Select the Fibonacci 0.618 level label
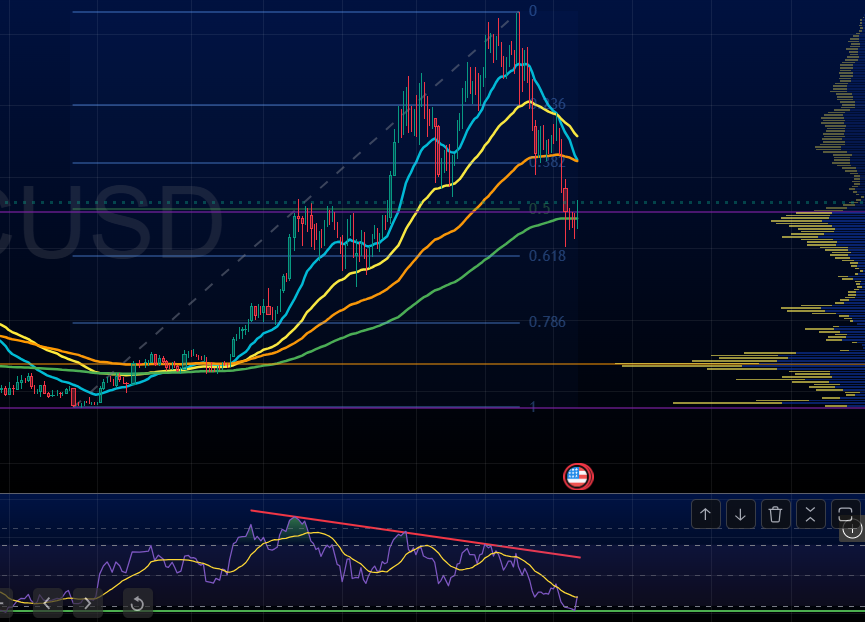 [547, 256]
